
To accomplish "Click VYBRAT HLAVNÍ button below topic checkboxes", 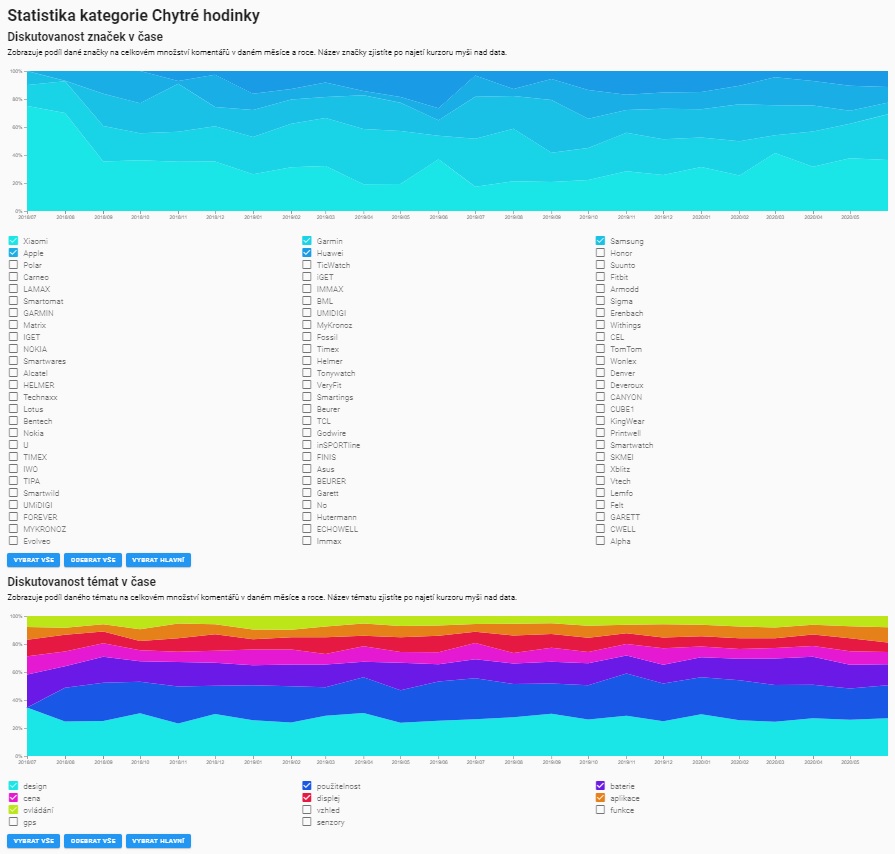I will click(x=158, y=841).
